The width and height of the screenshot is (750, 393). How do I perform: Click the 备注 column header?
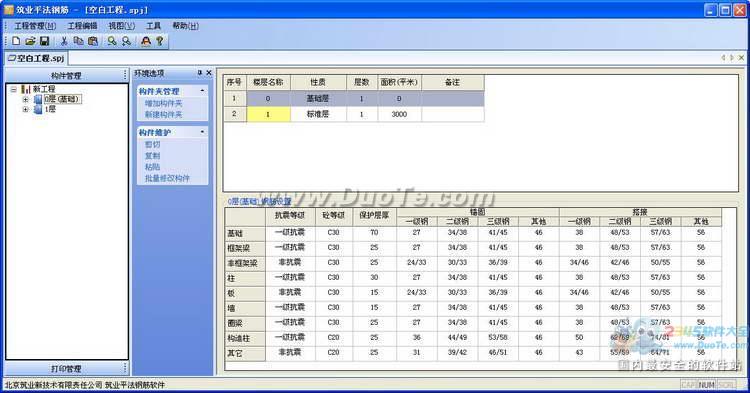click(452, 82)
